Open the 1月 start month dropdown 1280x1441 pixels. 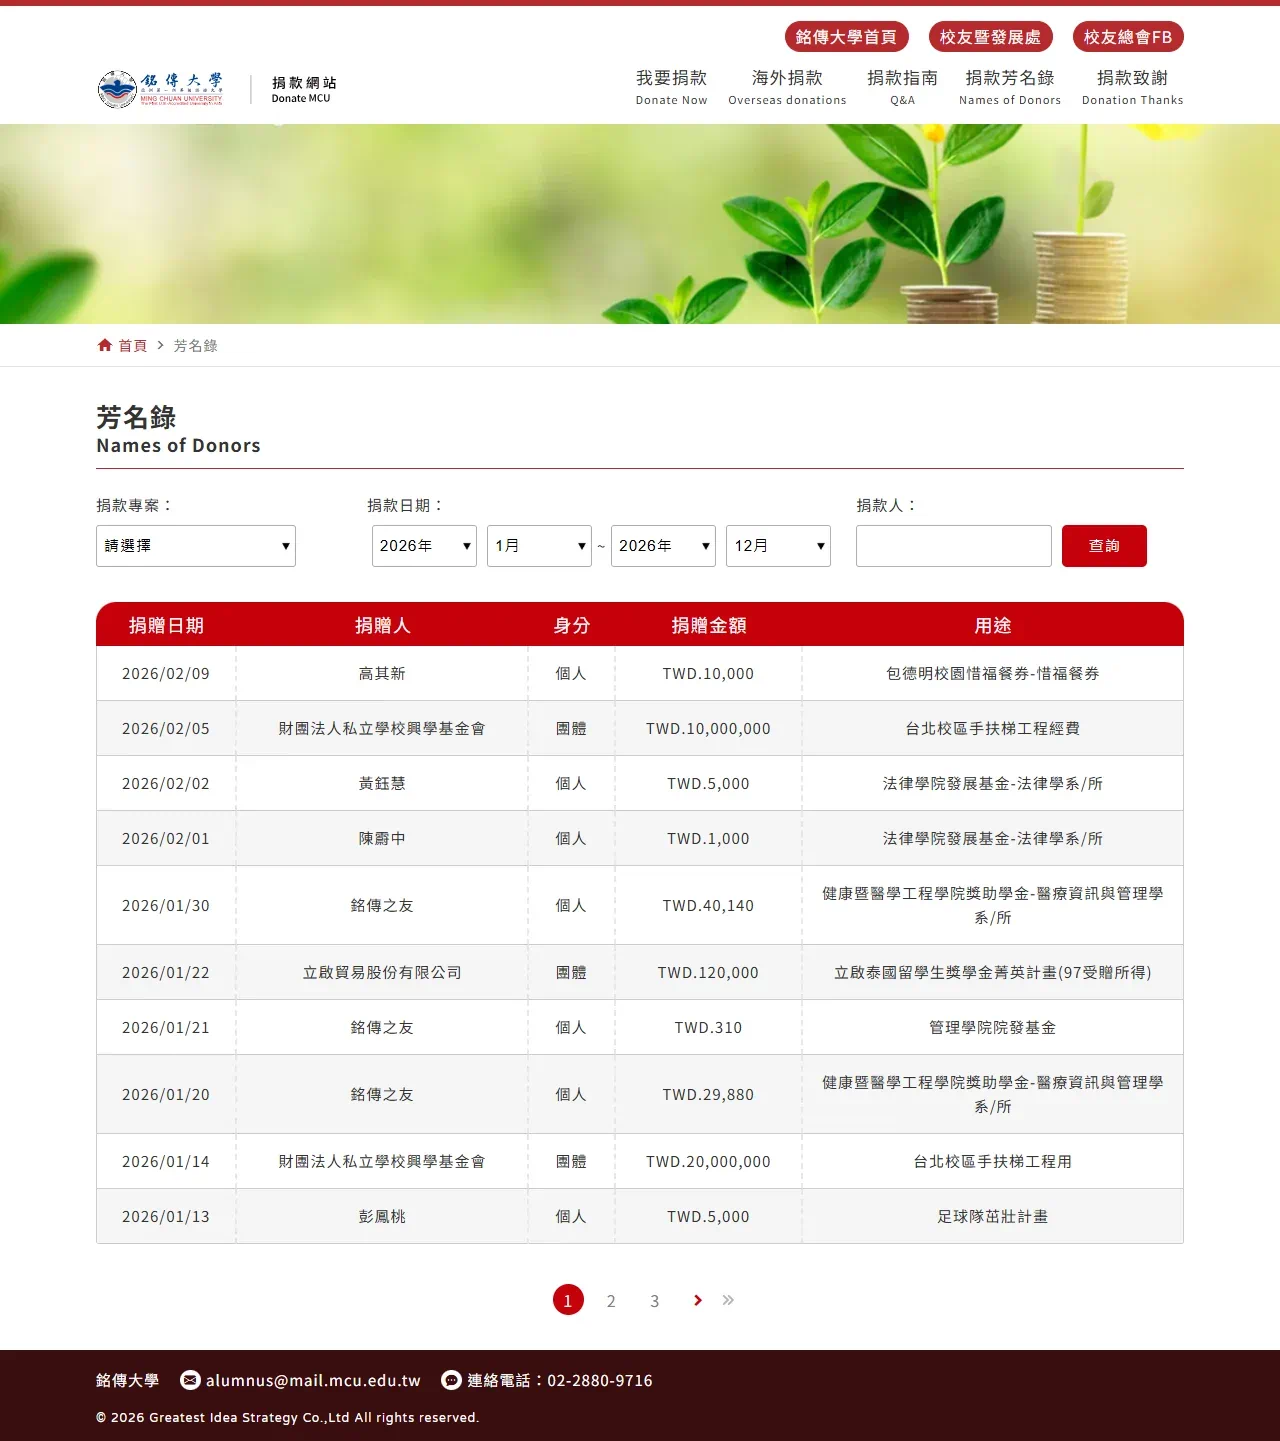click(539, 546)
